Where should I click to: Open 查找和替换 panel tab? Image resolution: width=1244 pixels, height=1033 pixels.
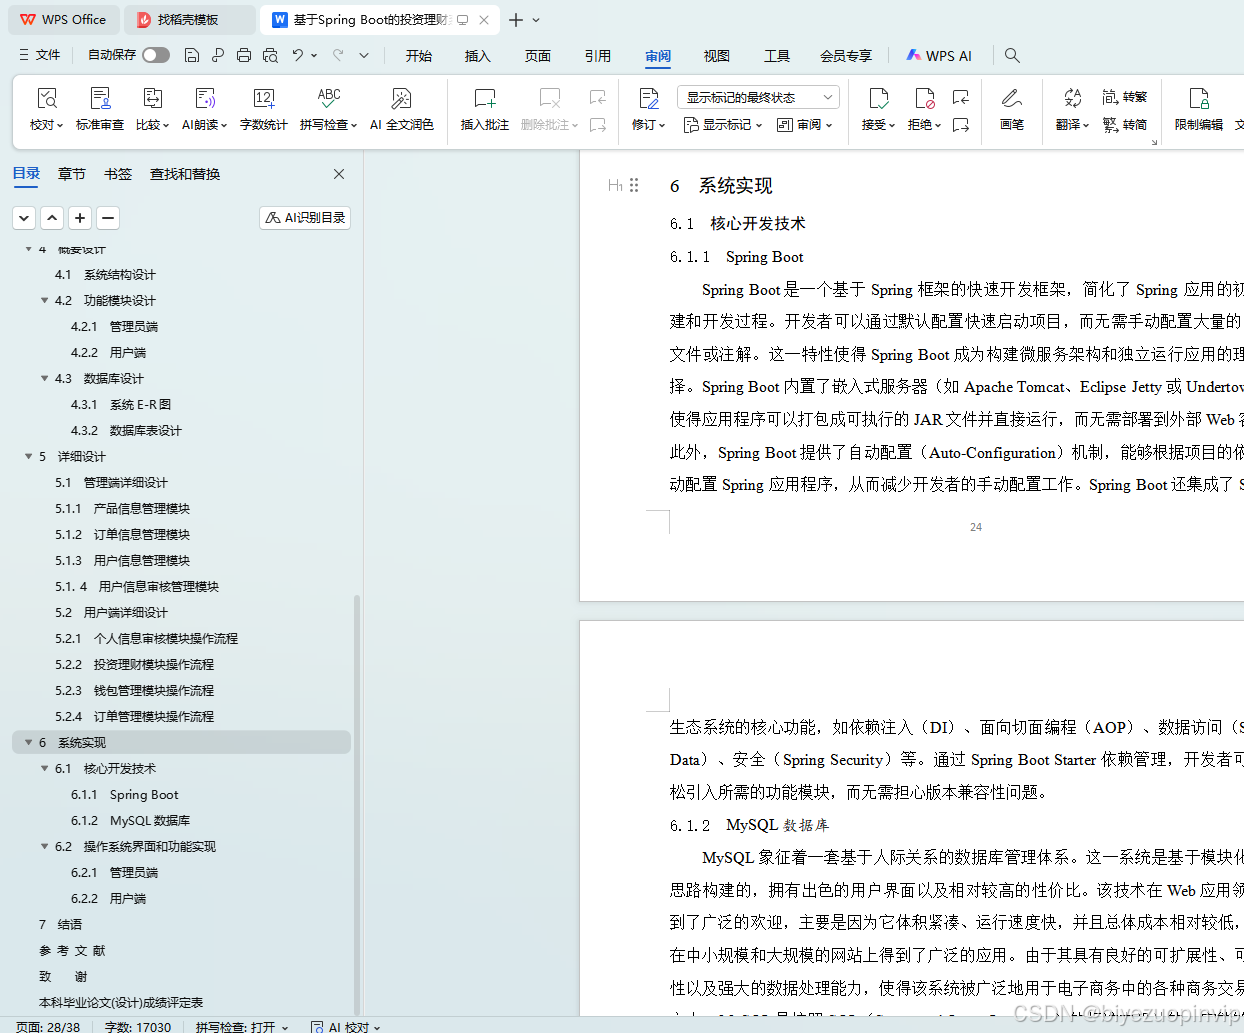pyautogui.click(x=185, y=174)
